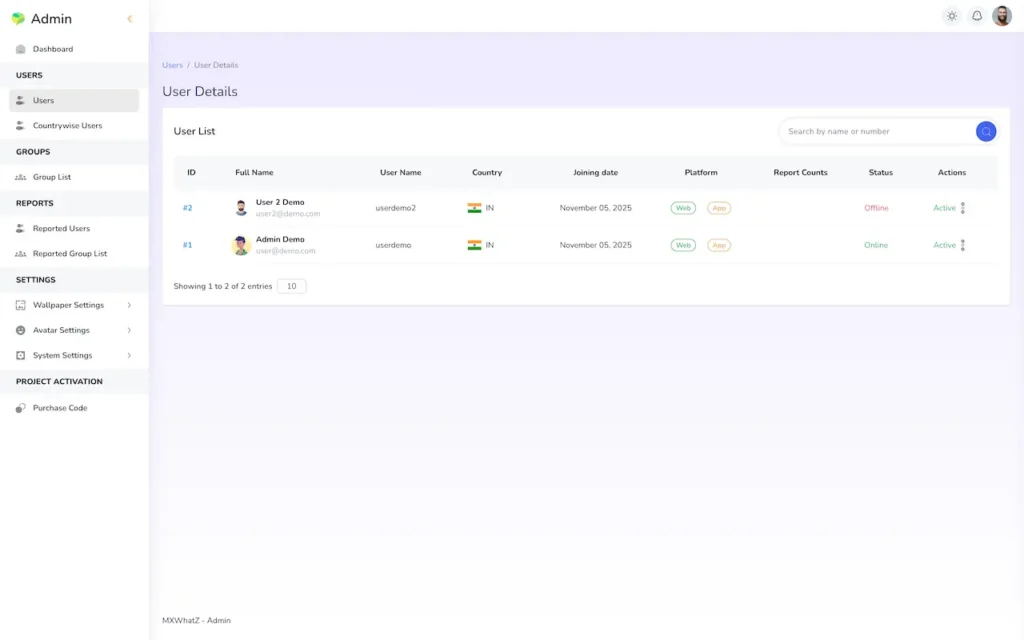Click the Admin logo icon
Image resolution: width=1024 pixels, height=640 pixels.
point(18,19)
